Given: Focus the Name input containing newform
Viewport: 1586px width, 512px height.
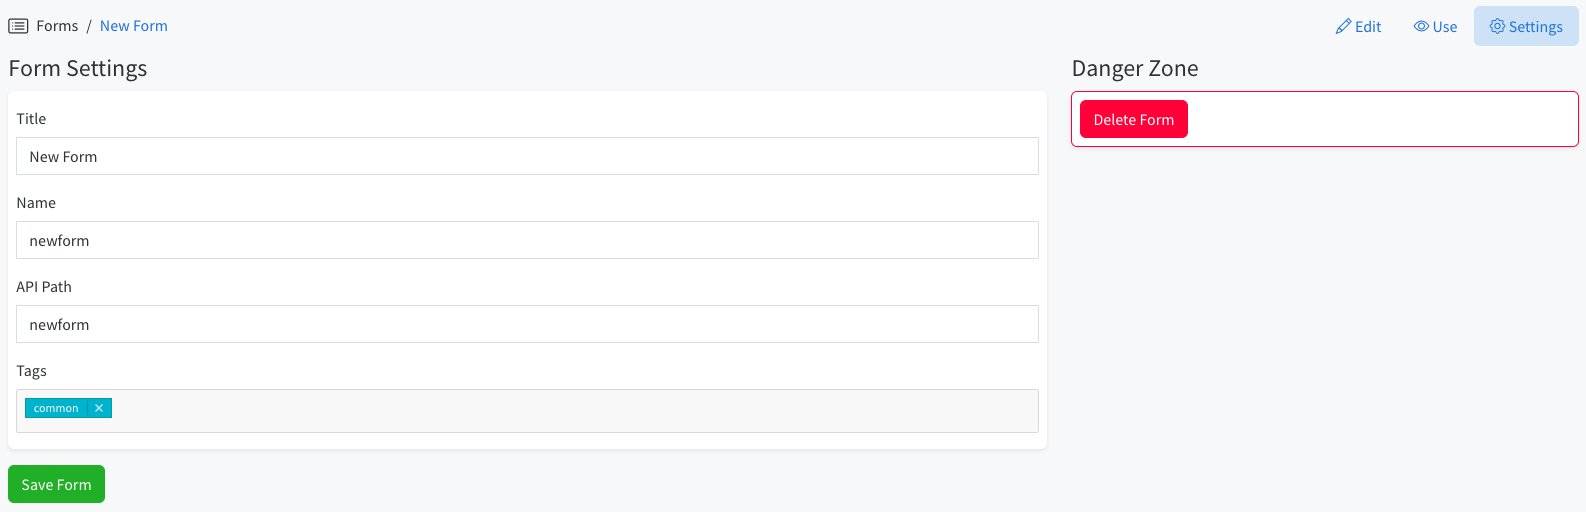Looking at the screenshot, I should [527, 240].
